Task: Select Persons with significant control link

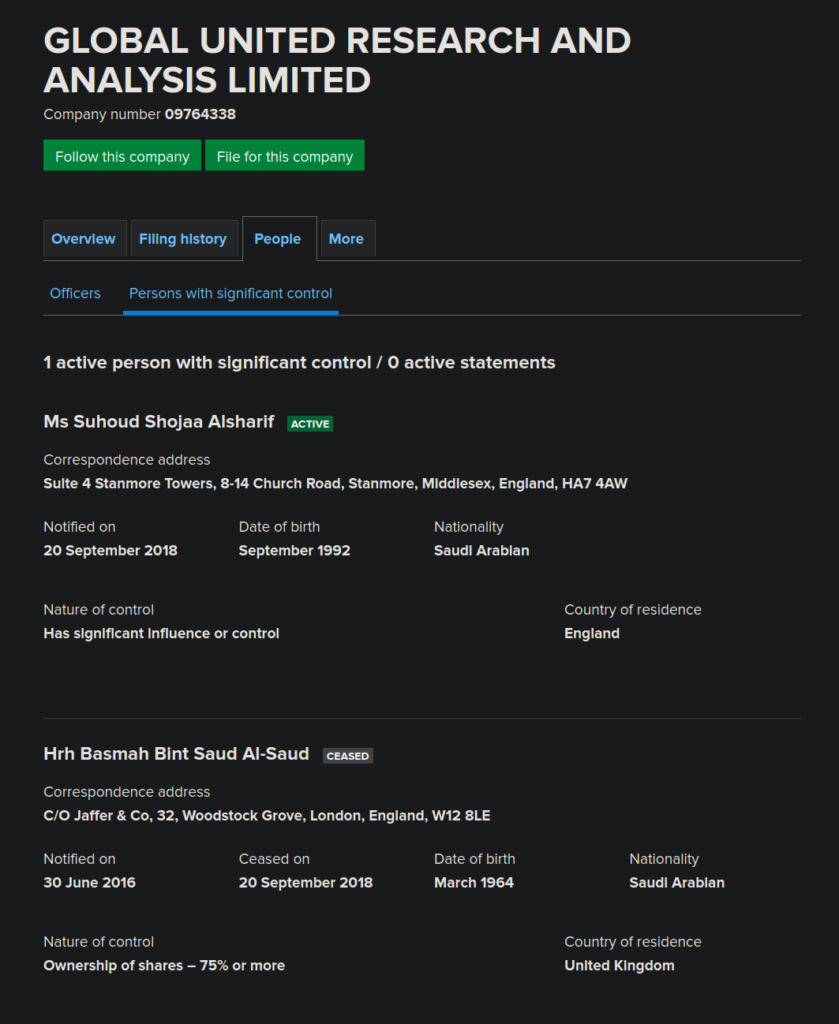Action: point(231,293)
